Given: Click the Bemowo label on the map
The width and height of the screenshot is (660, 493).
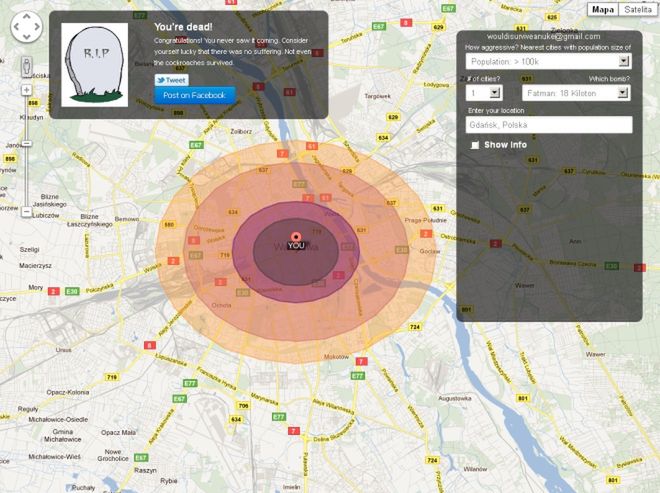Looking at the screenshot, I should point(127,219).
